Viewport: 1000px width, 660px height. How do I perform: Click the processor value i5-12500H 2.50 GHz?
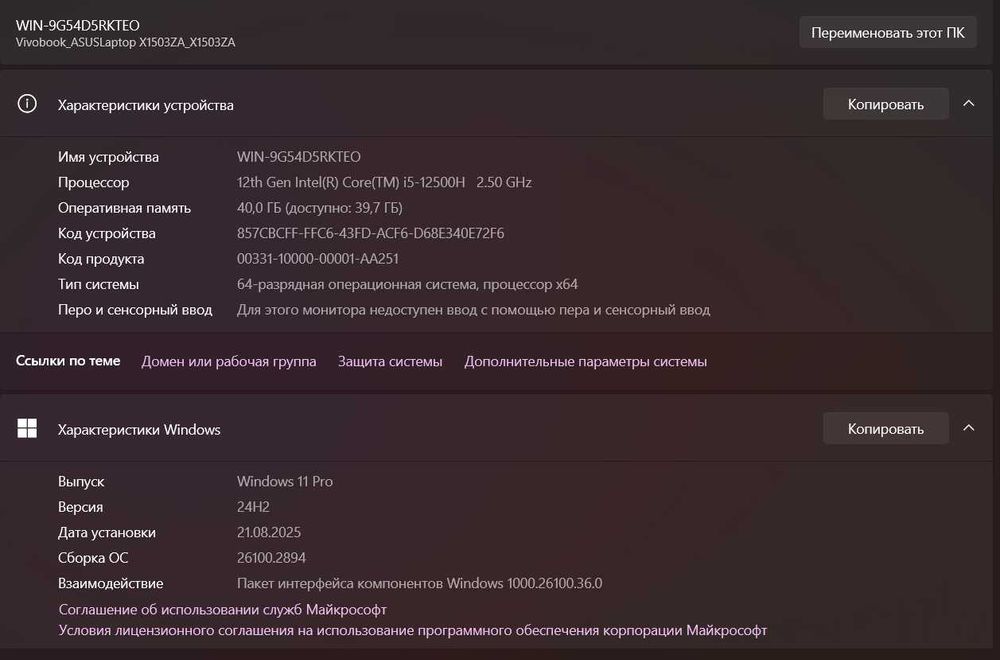pyautogui.click(x=384, y=182)
